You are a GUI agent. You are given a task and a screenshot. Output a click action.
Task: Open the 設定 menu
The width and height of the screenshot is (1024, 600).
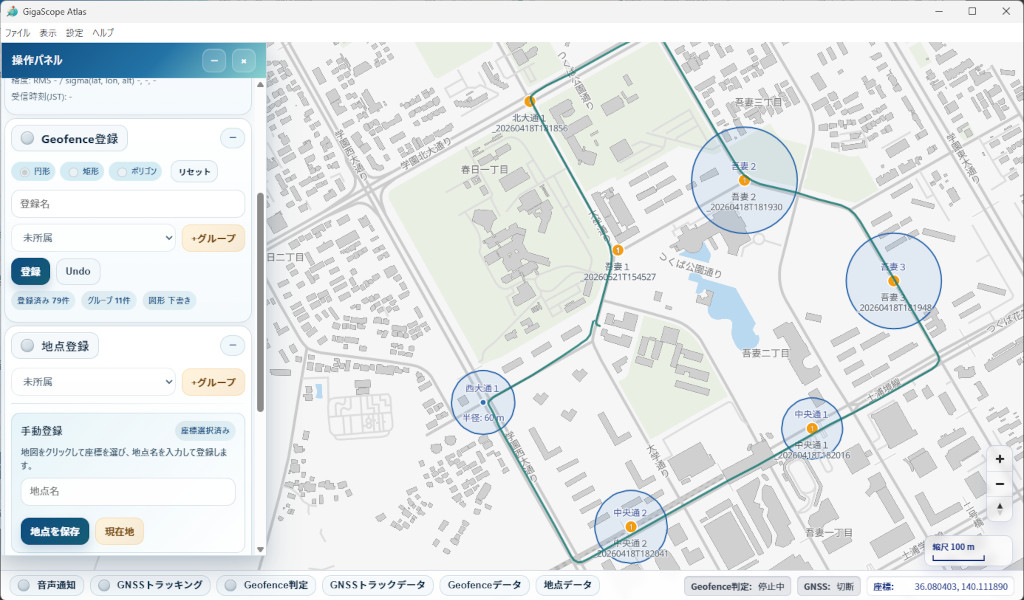pos(74,33)
